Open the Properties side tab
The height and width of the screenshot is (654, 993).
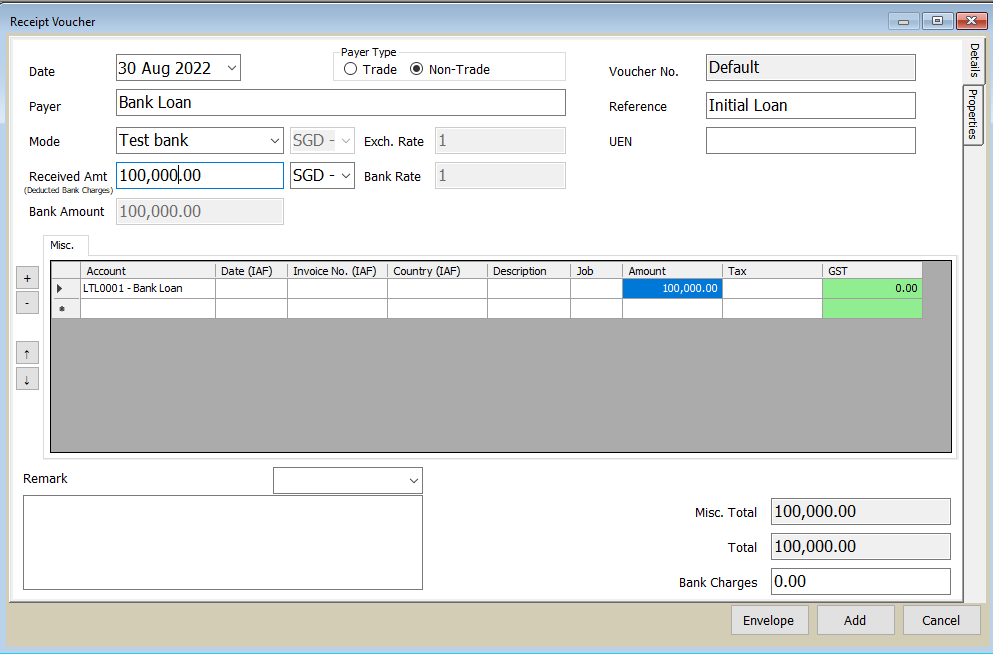pos(973,114)
